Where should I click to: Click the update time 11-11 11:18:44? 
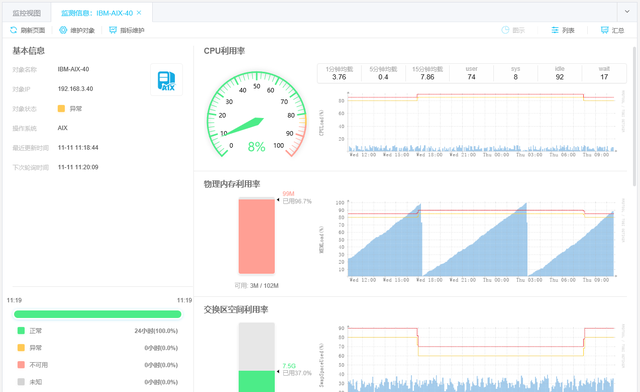coord(78,147)
